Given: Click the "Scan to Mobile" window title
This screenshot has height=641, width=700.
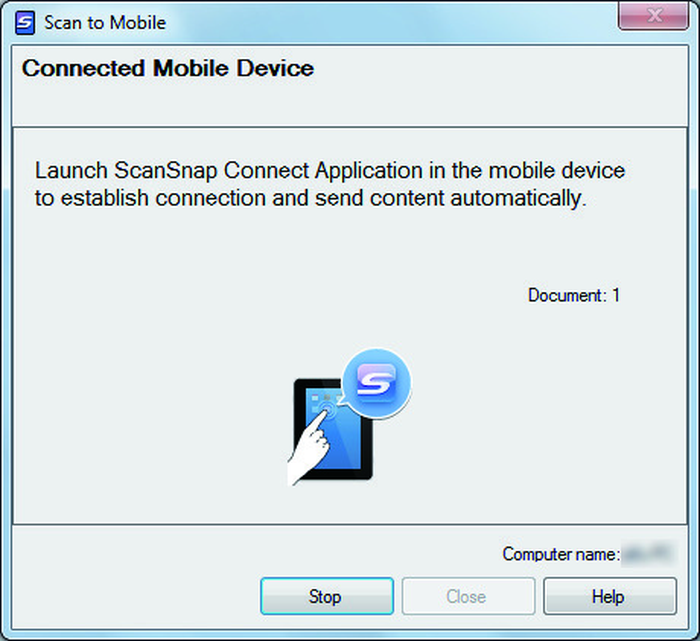Looking at the screenshot, I should [105, 23].
